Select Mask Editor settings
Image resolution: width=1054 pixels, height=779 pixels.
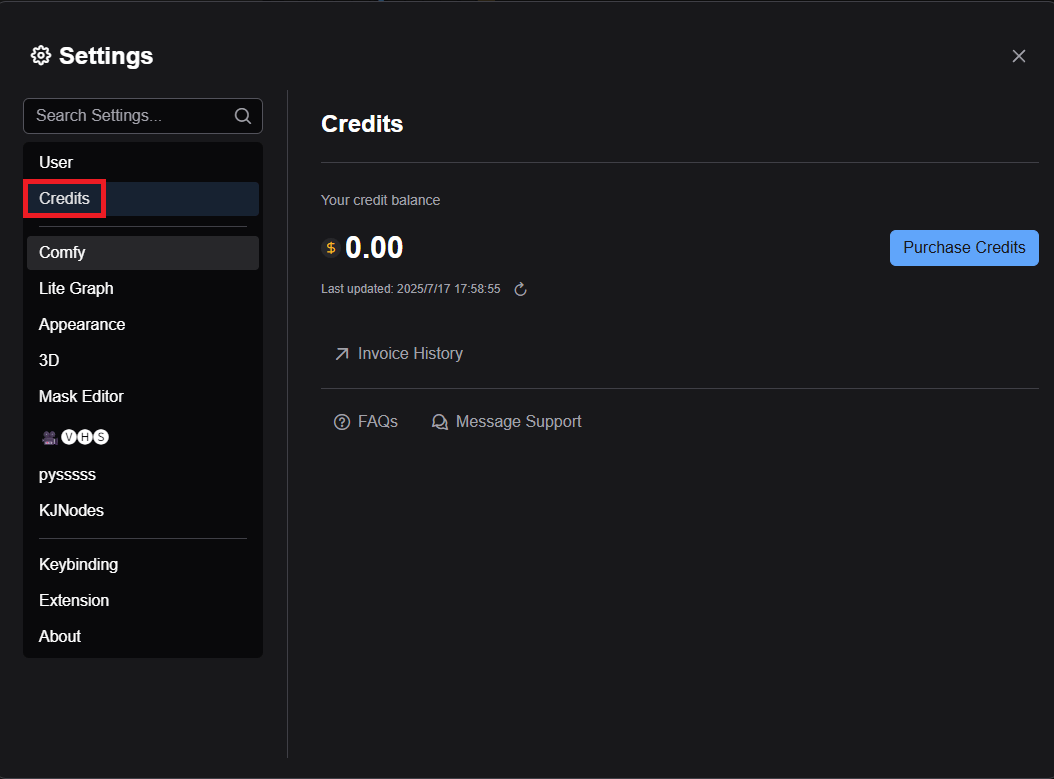[x=81, y=396]
